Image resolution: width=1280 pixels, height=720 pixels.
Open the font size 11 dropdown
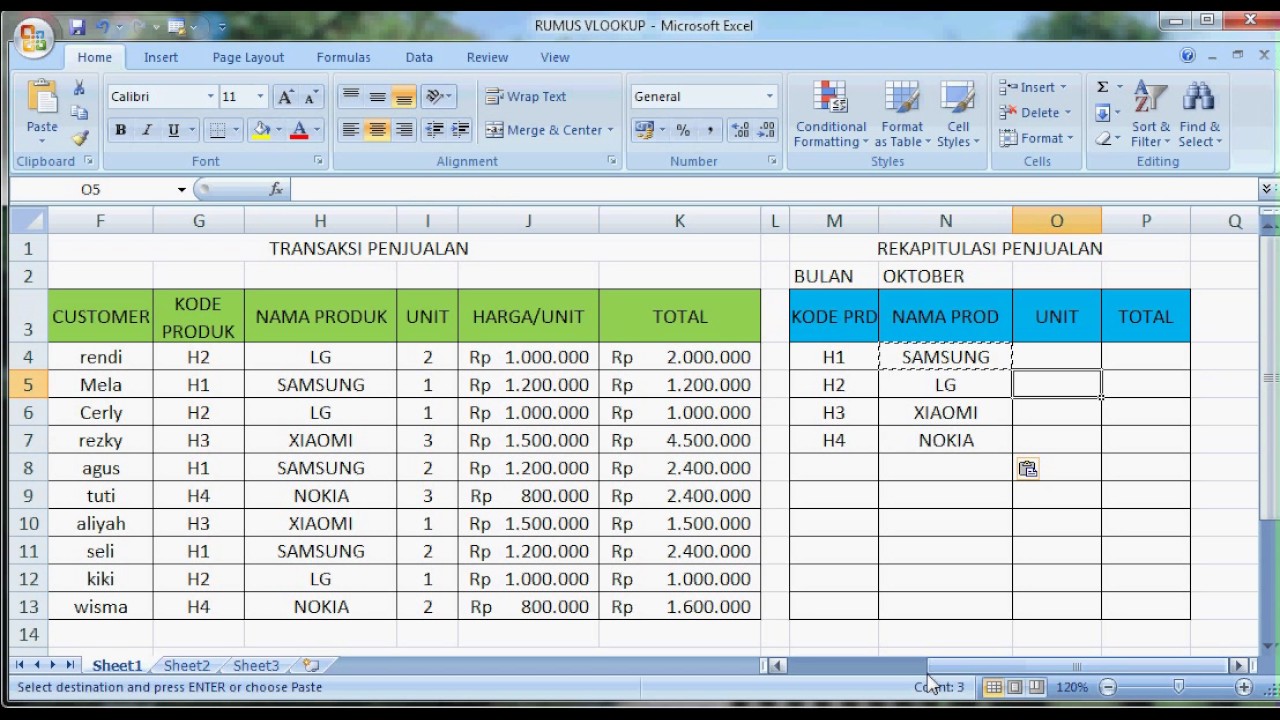tap(260, 97)
